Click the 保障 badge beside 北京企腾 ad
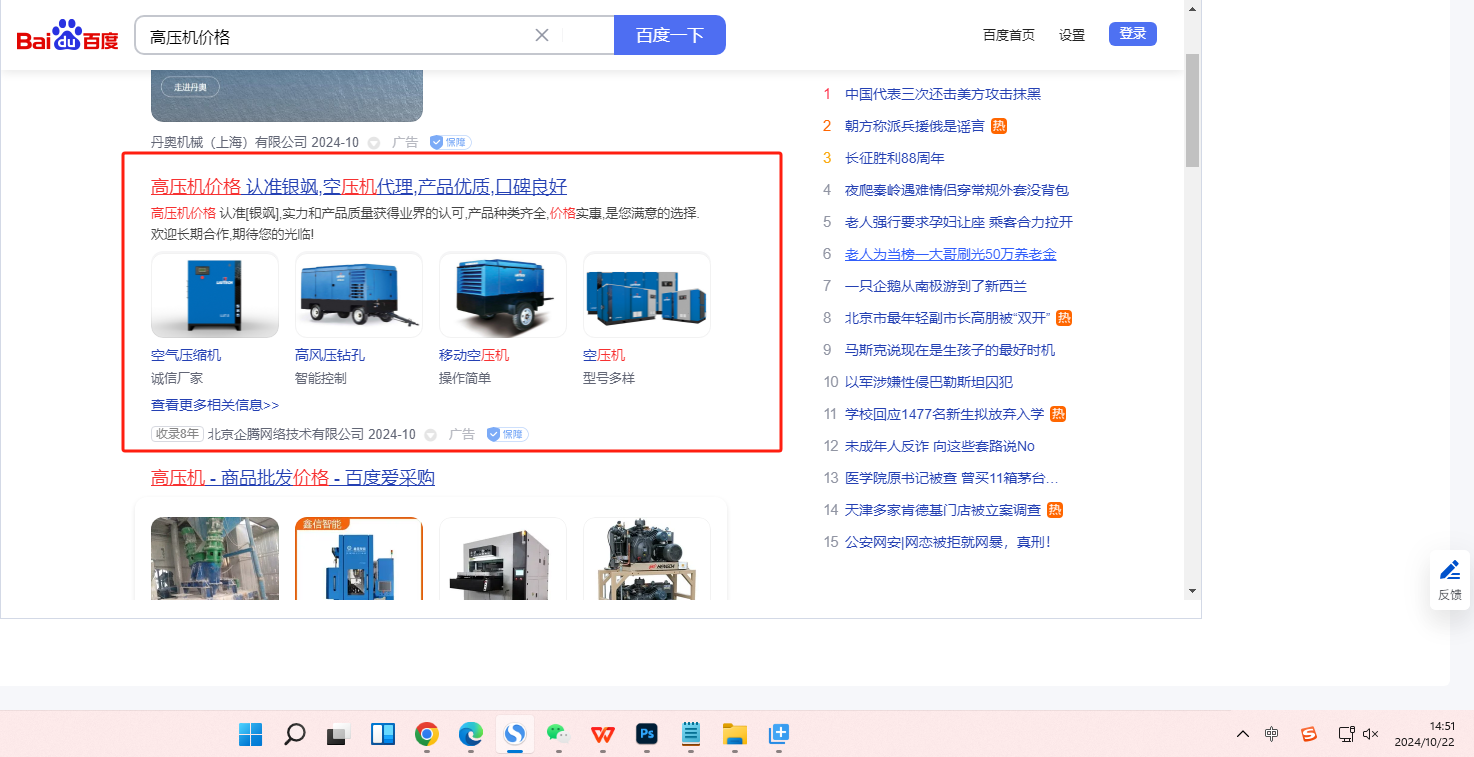Viewport: 1474px width, 757px height. (x=507, y=434)
